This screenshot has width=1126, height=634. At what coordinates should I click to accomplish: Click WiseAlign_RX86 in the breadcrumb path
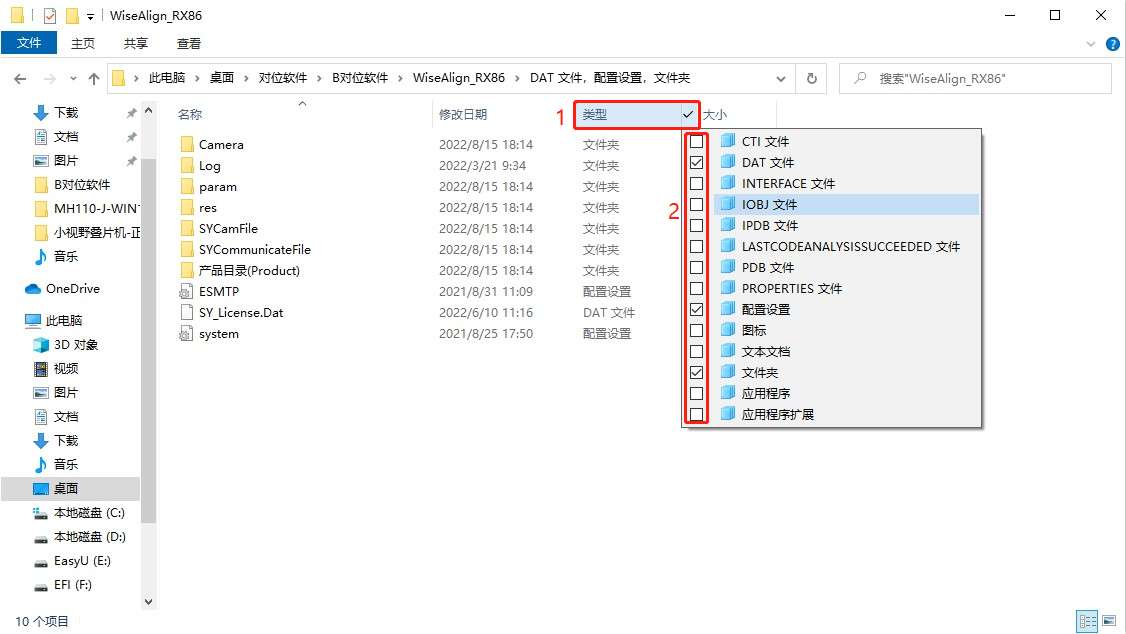[458, 78]
